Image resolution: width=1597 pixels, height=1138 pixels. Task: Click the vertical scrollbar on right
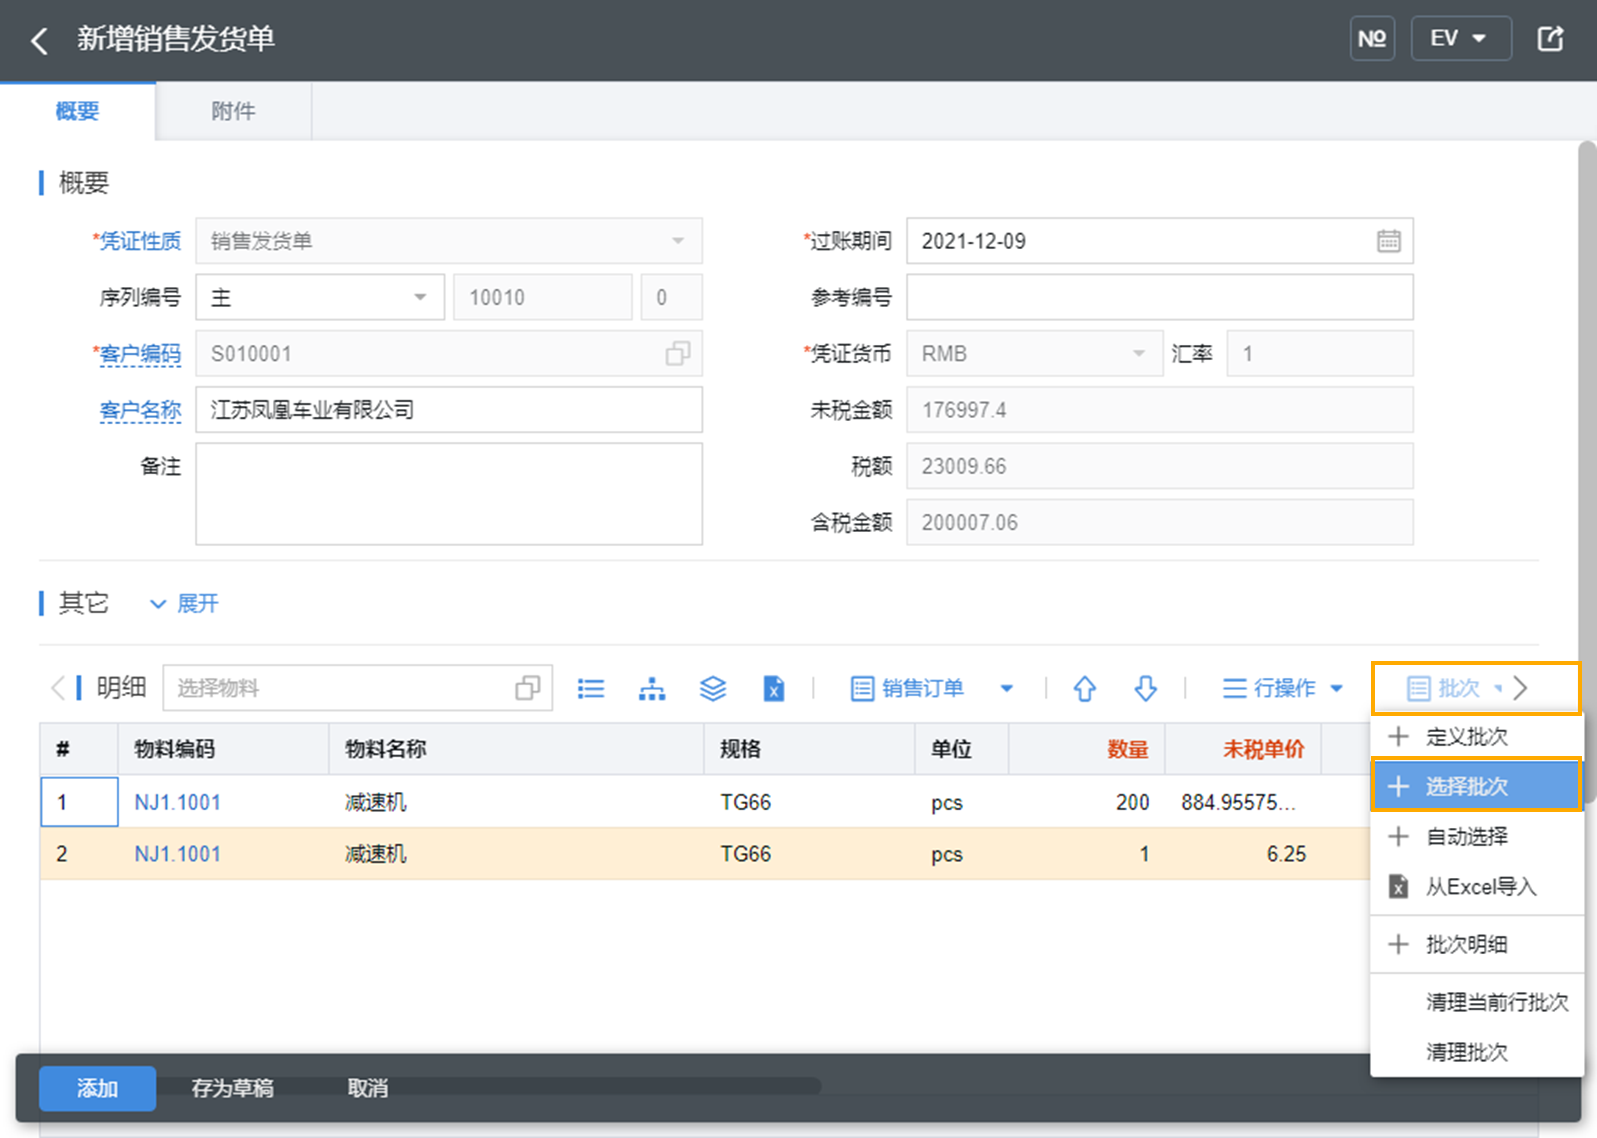pos(1586,470)
